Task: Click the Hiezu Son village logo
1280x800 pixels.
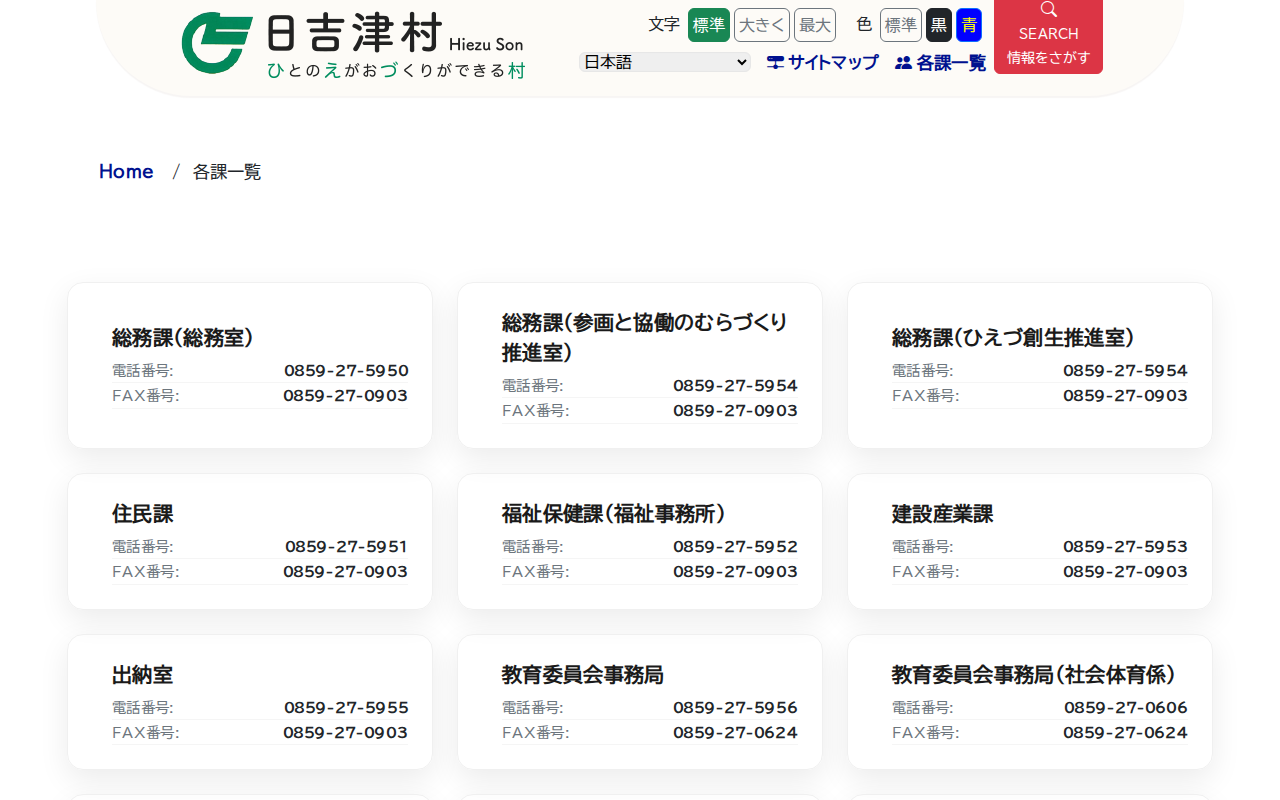Action: (x=352, y=44)
